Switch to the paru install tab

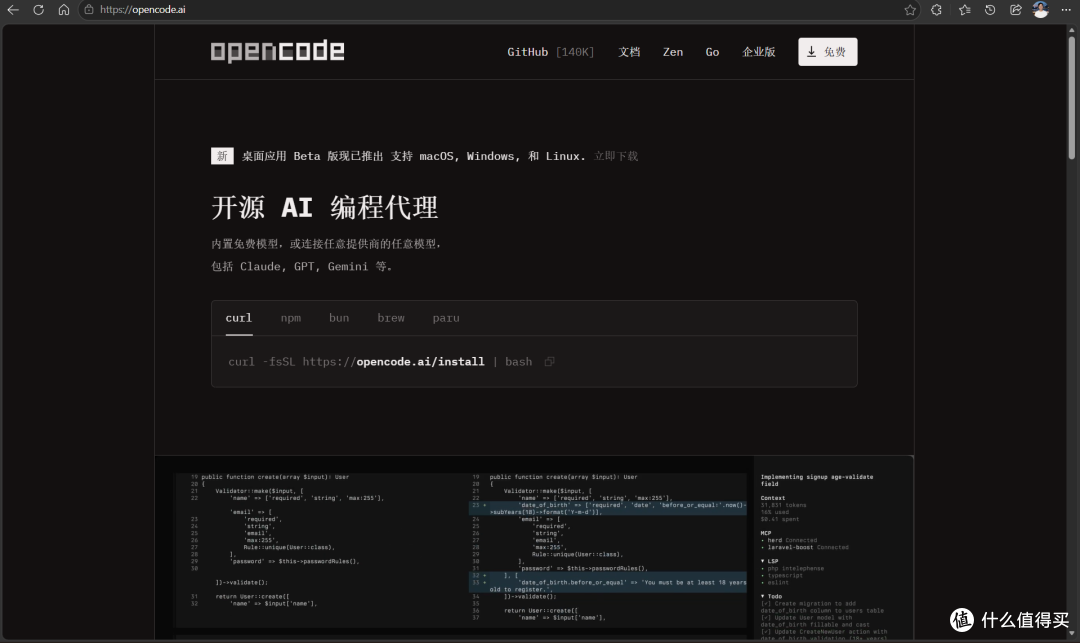446,318
